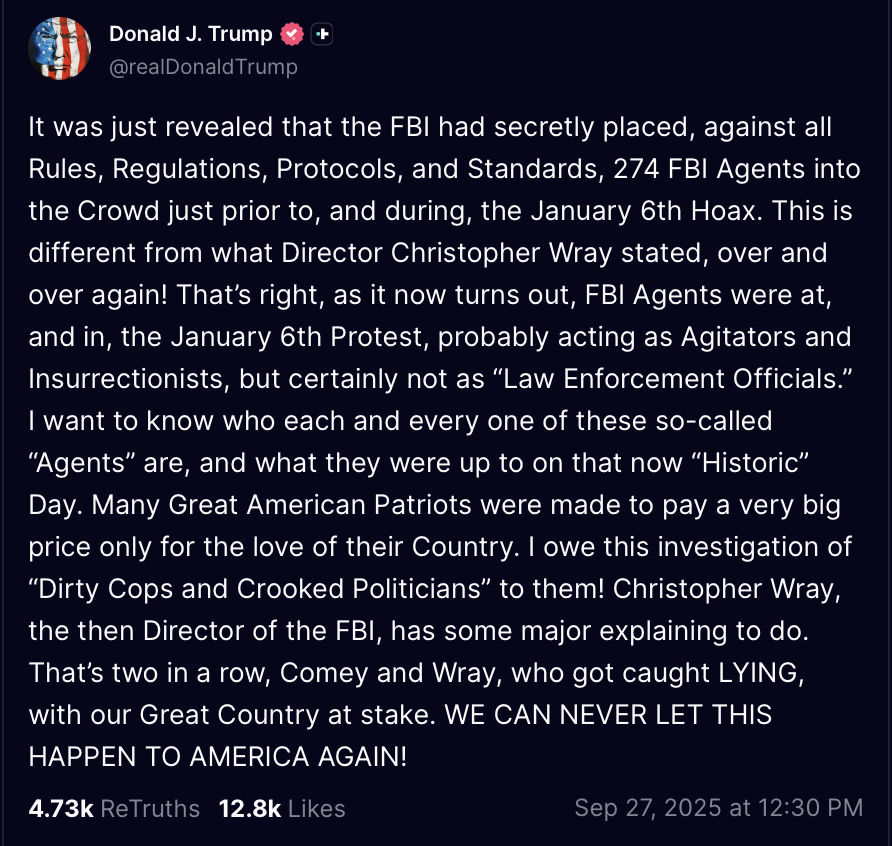Viewport: 892px width, 846px height.
Task: View the 12.8k Likes list
Action: click(281, 808)
